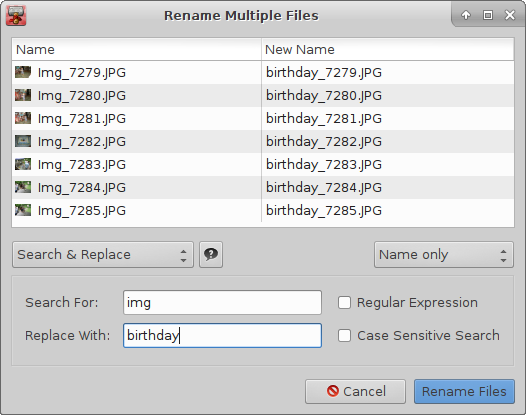Open the help speech-bubble icon button
The image size is (526, 415).
tap(211, 255)
